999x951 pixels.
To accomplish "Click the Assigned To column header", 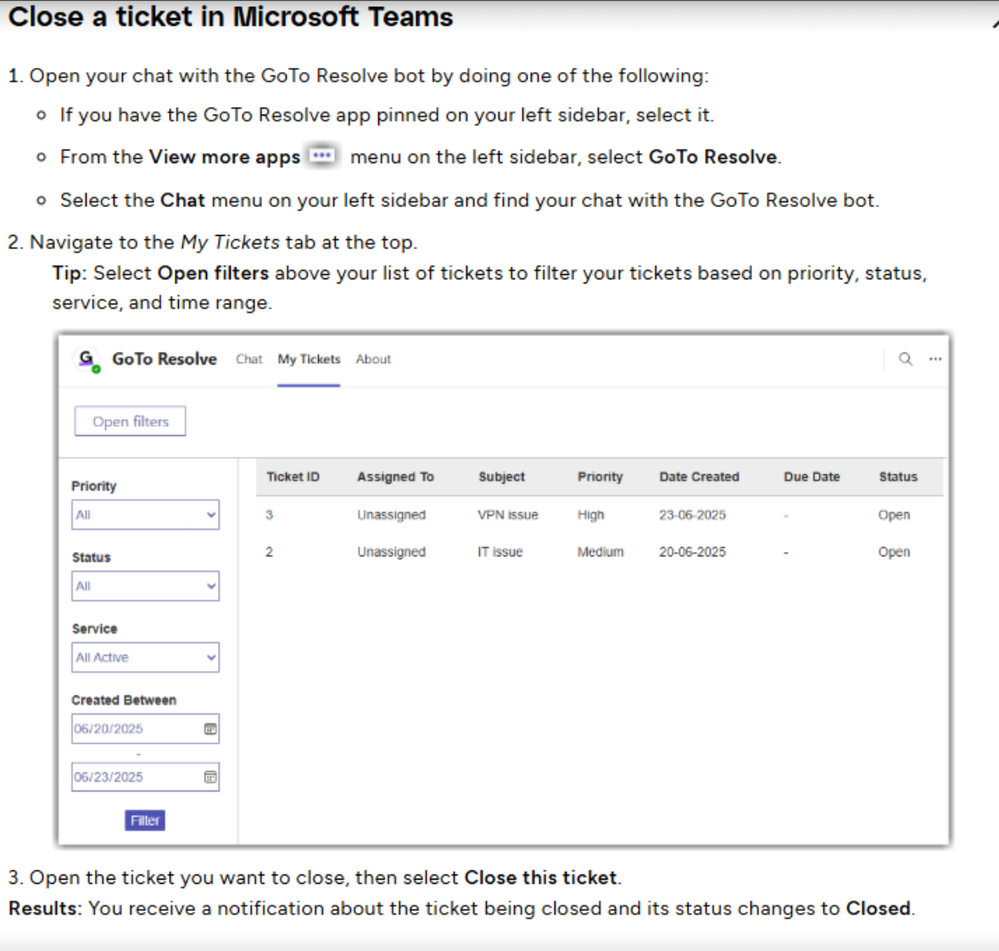I will pos(395,477).
